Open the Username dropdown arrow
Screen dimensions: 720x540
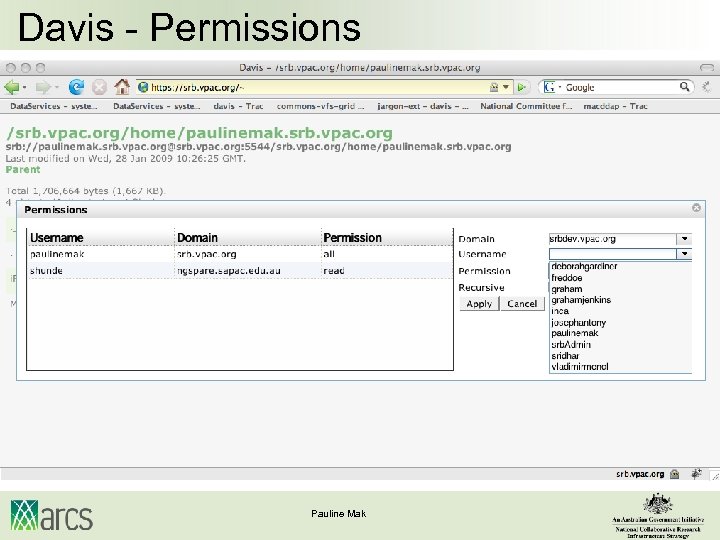pyautogui.click(x=684, y=253)
